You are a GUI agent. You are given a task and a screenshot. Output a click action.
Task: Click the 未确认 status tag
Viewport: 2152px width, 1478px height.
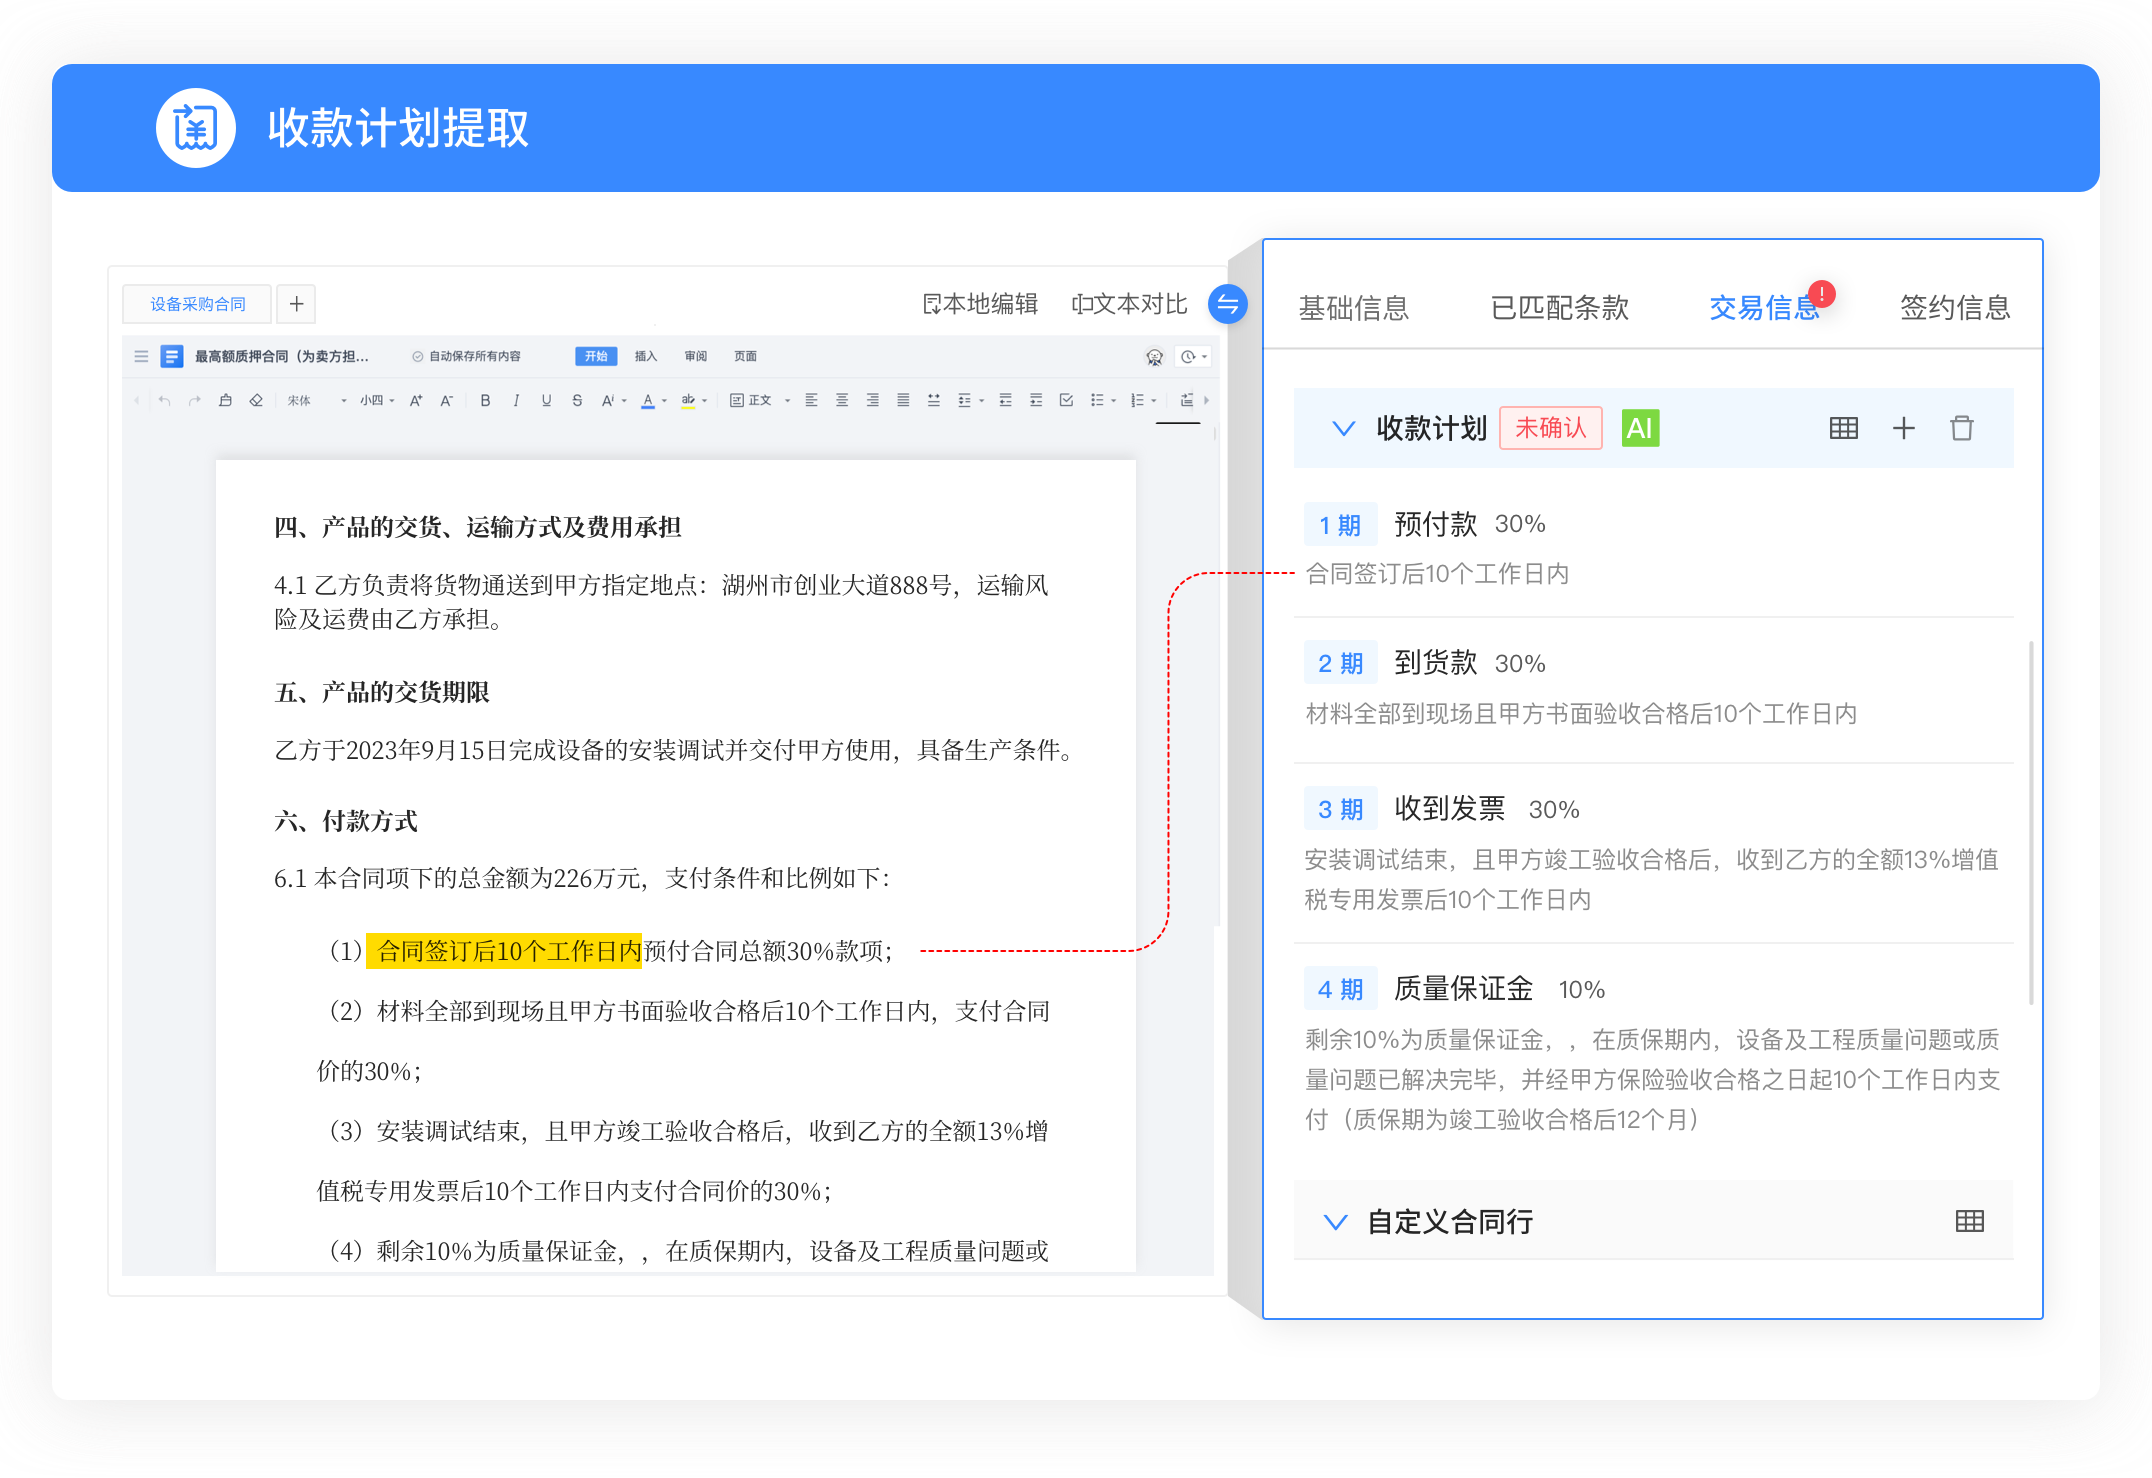click(x=1551, y=428)
